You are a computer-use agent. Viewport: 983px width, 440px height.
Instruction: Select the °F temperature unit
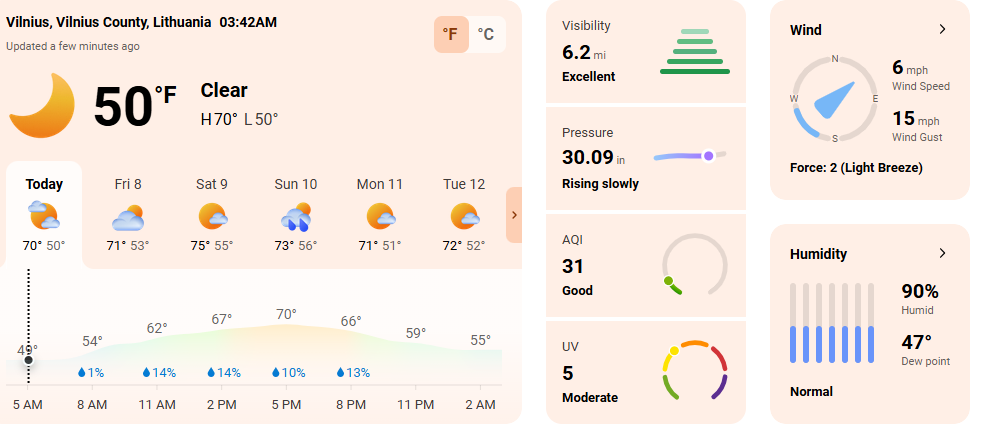click(x=451, y=34)
